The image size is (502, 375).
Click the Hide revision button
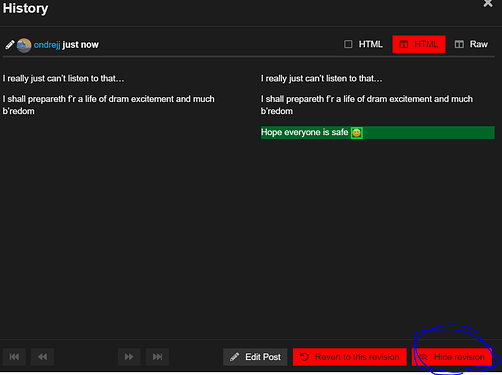(452, 357)
